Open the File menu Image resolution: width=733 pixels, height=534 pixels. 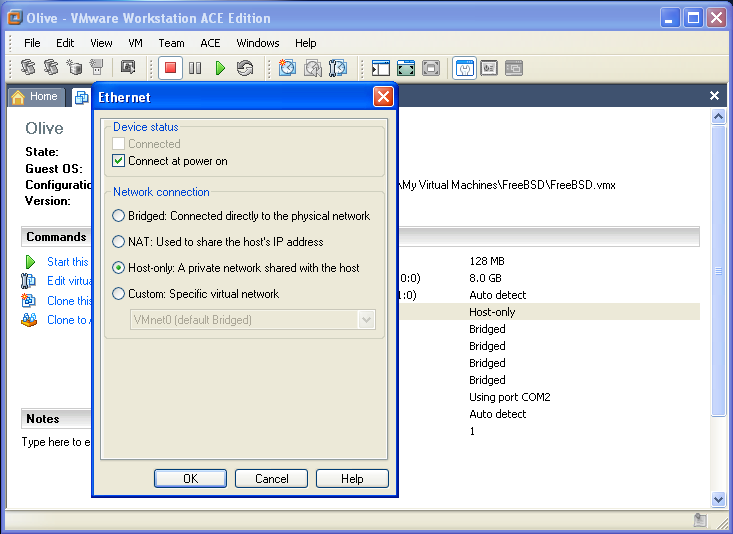click(32, 43)
